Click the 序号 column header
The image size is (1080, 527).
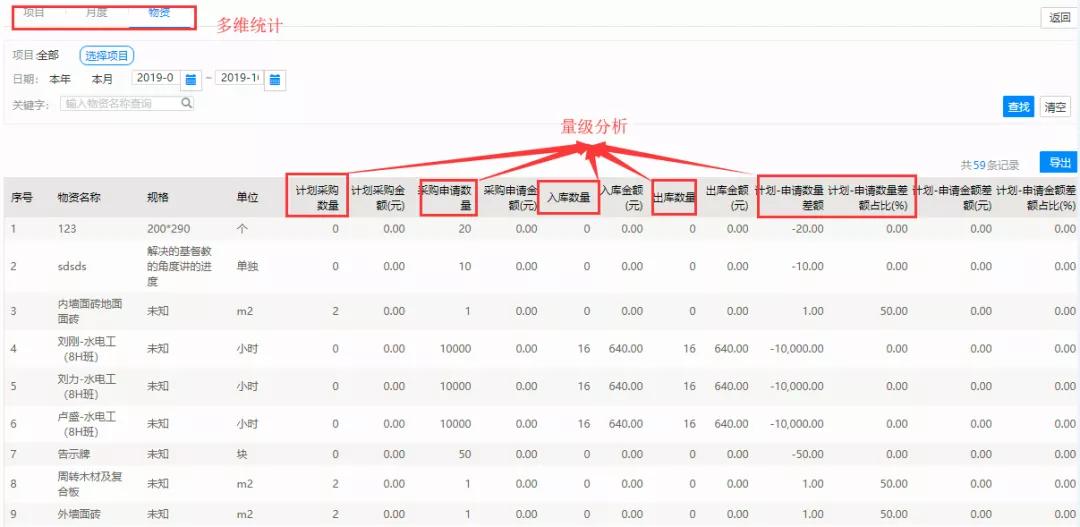pos(22,198)
